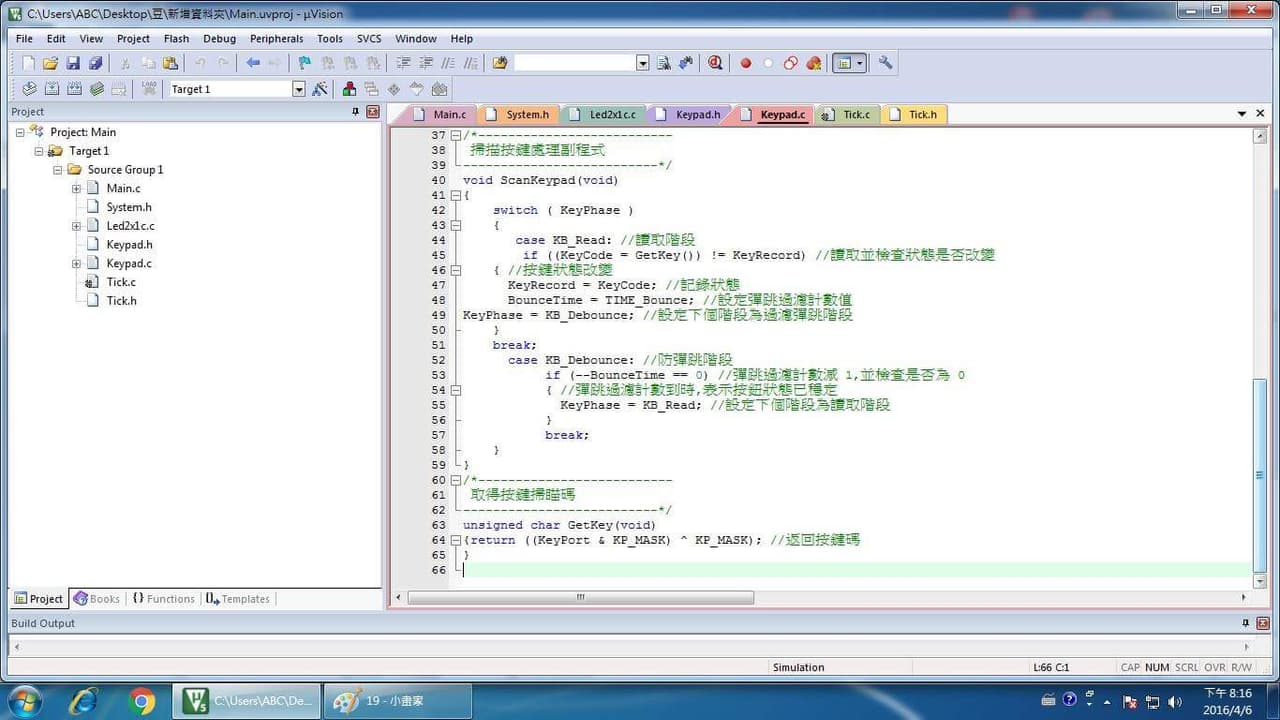
Task: Open the Configuration wrench icon
Action: point(885,63)
